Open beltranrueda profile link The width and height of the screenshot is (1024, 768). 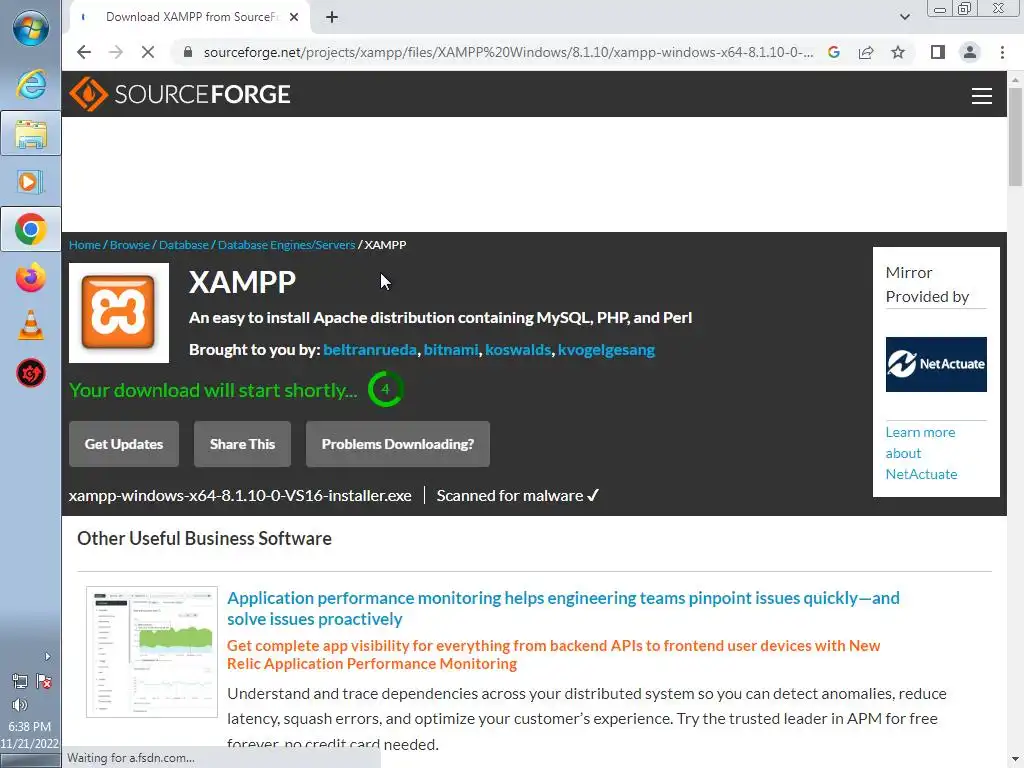pyautogui.click(x=370, y=350)
